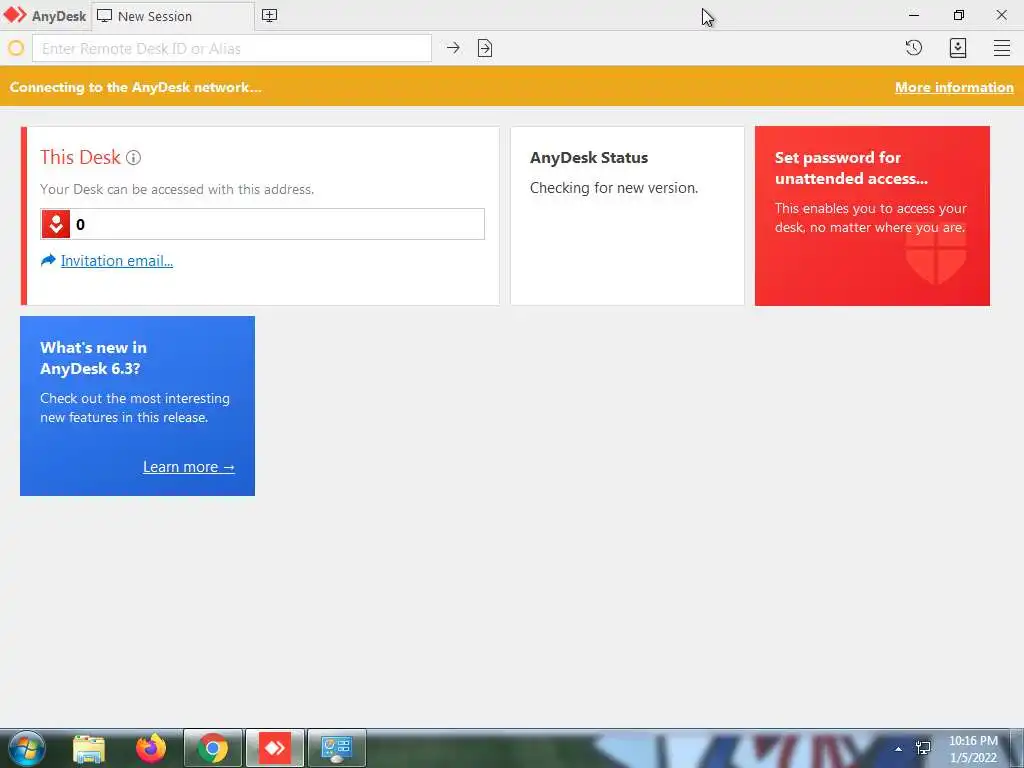Minimize the AnyDesk window
The width and height of the screenshot is (1024, 768).
click(x=914, y=15)
